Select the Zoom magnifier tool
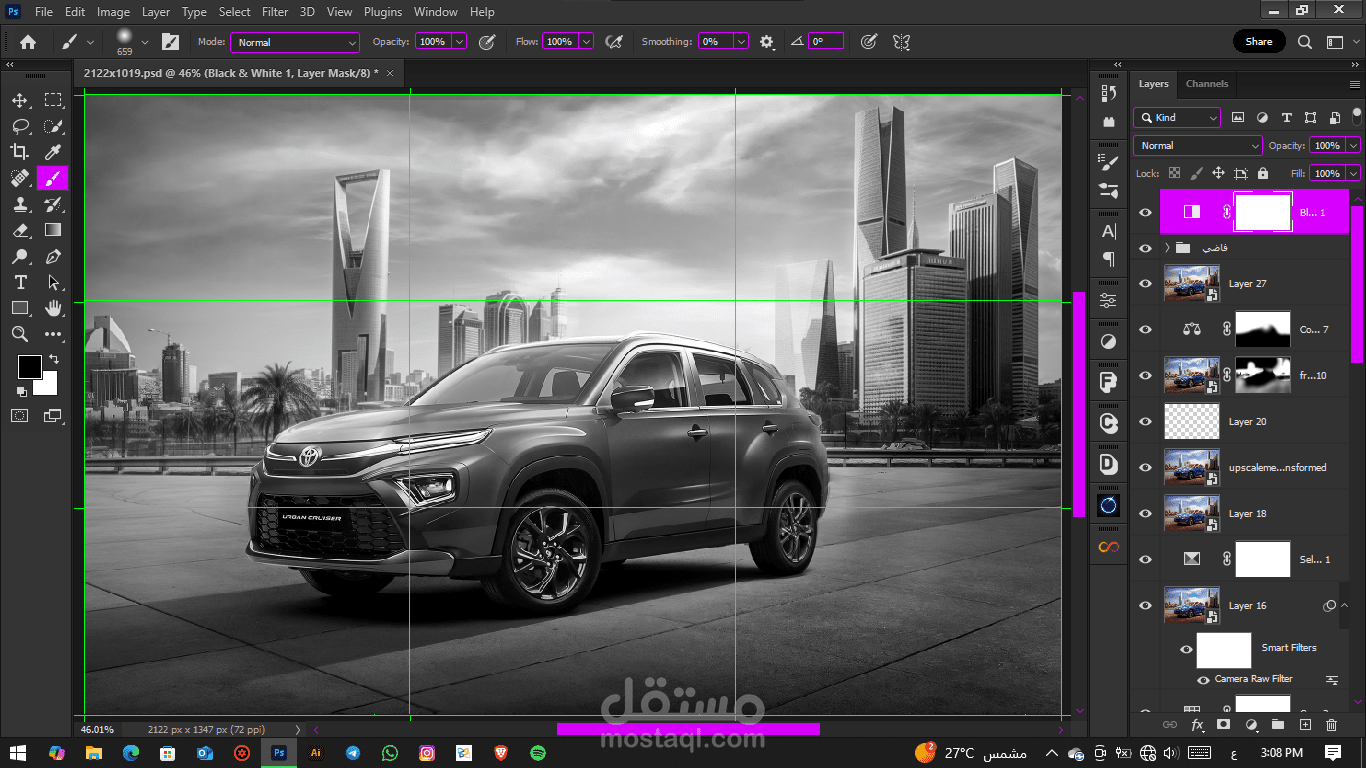This screenshot has width=1366, height=768. tap(20, 334)
